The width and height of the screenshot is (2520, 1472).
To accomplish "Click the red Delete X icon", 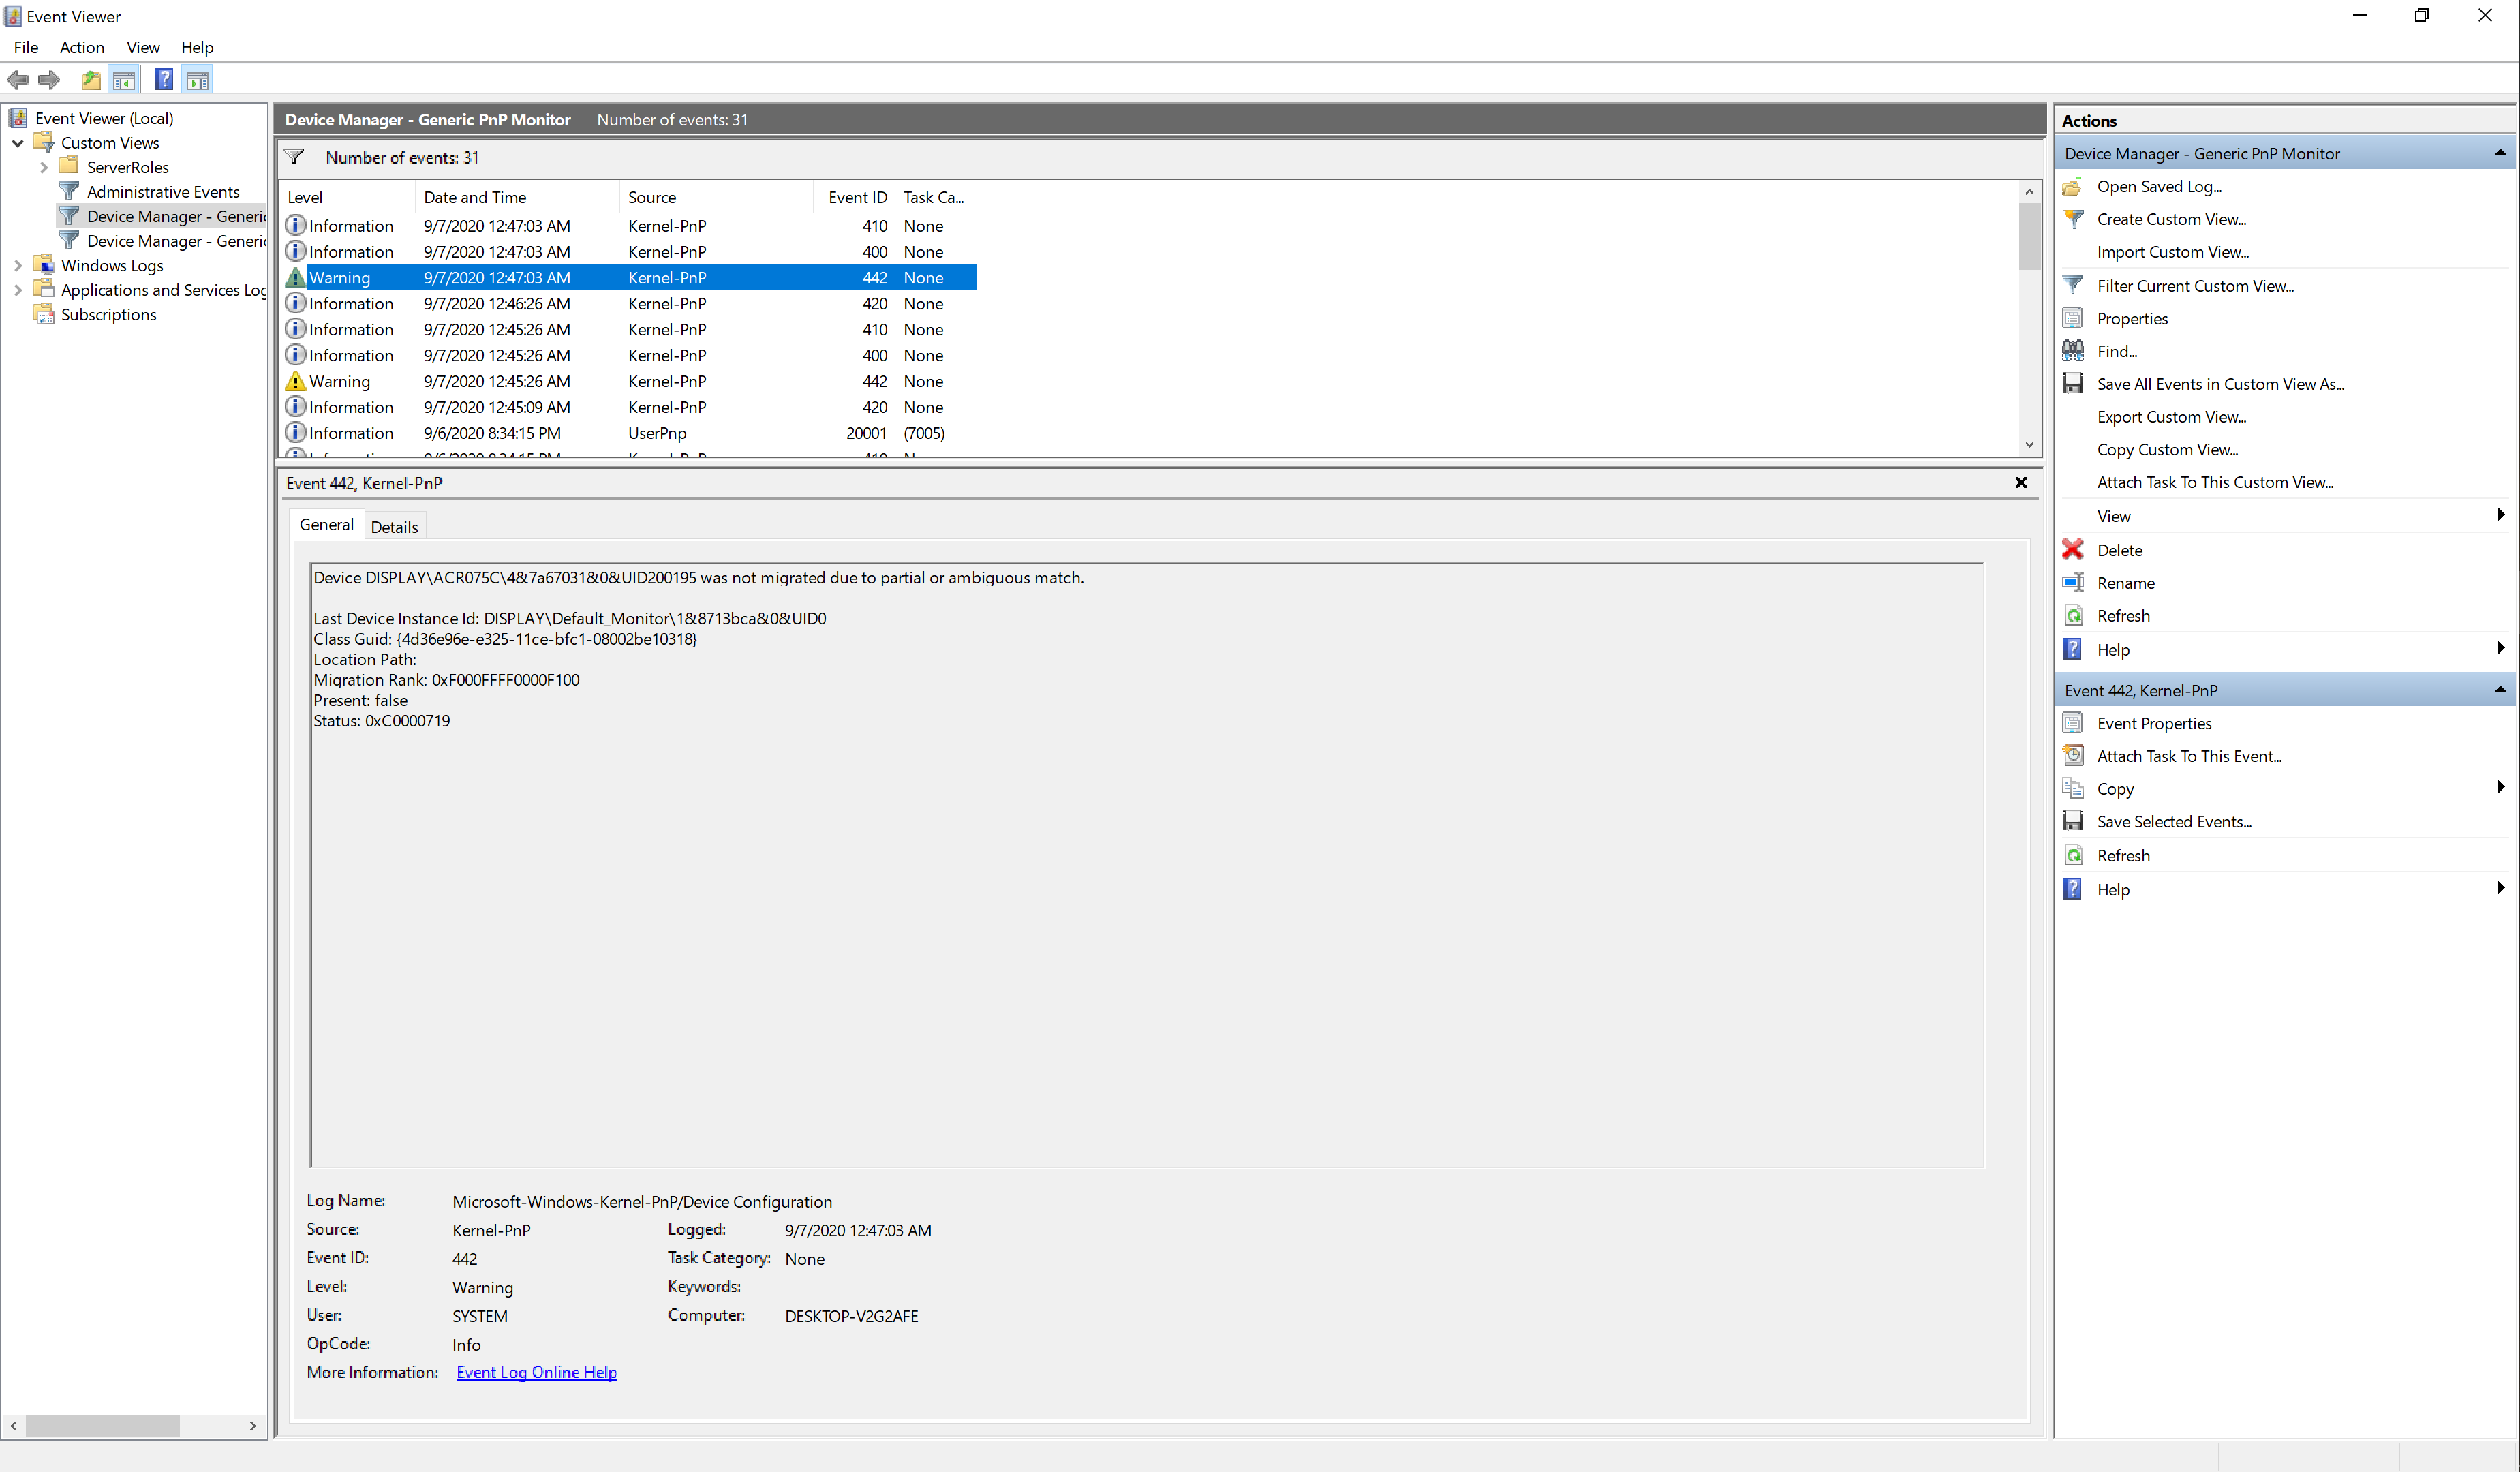I will pos(2073,550).
